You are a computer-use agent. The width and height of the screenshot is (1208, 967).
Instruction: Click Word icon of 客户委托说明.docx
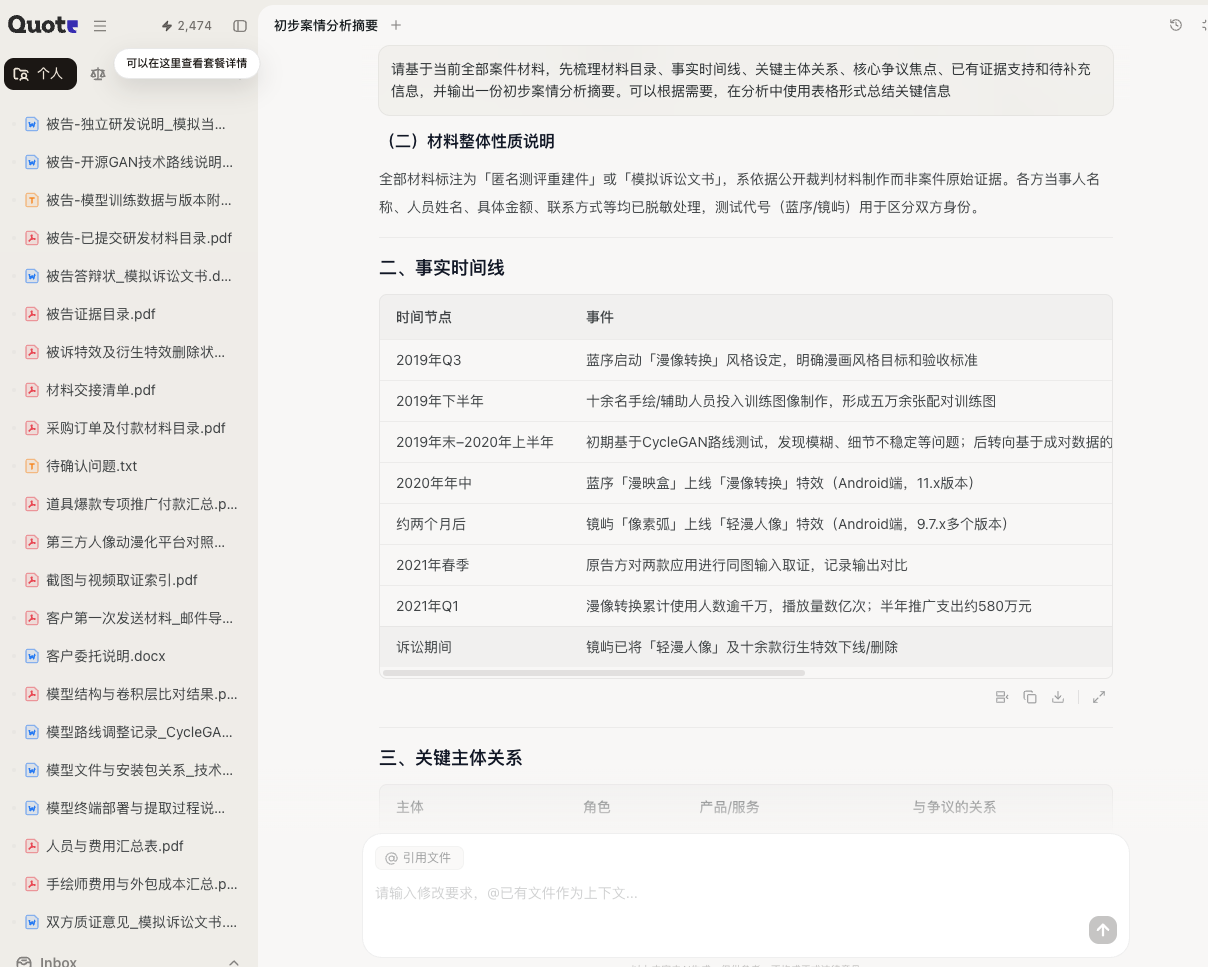click(32, 656)
